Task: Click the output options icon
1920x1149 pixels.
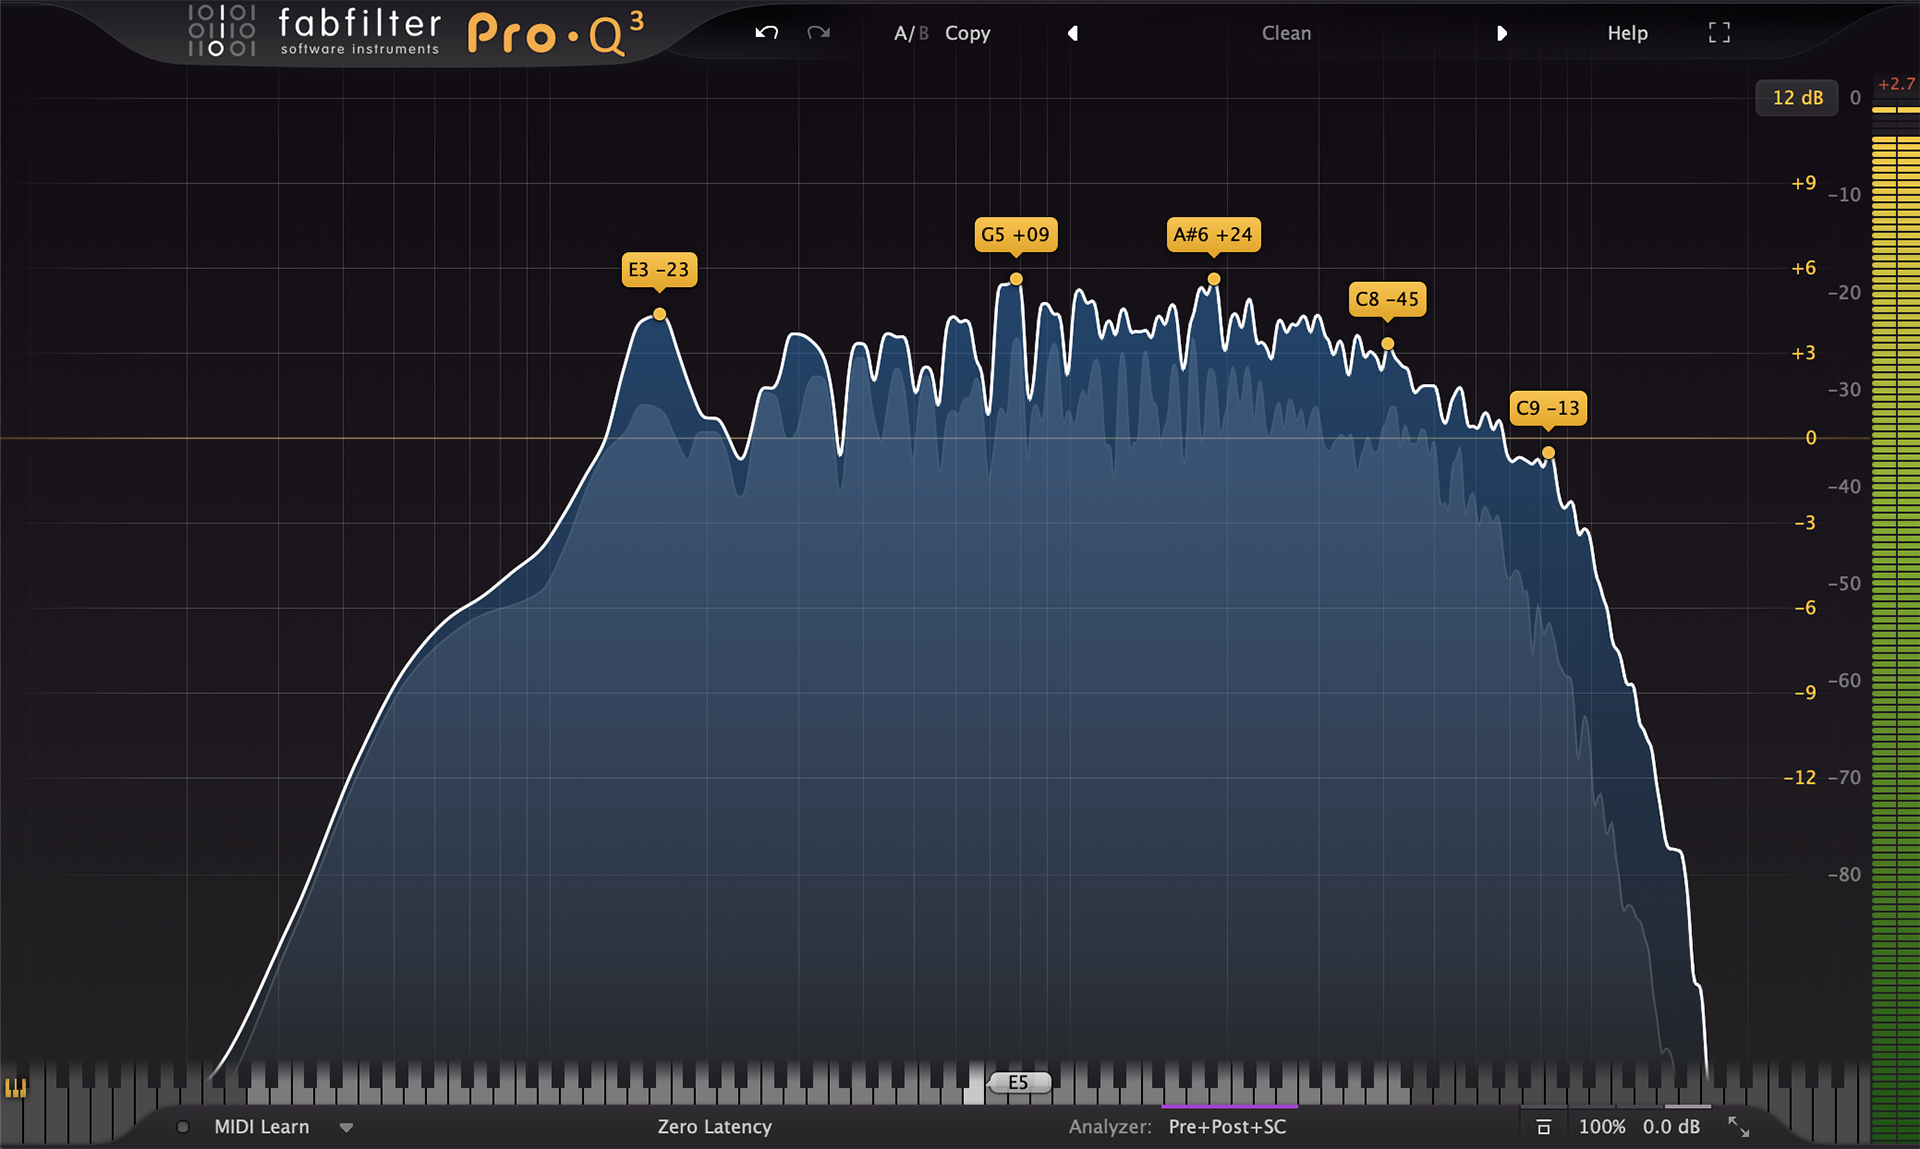Action: click(1543, 1127)
